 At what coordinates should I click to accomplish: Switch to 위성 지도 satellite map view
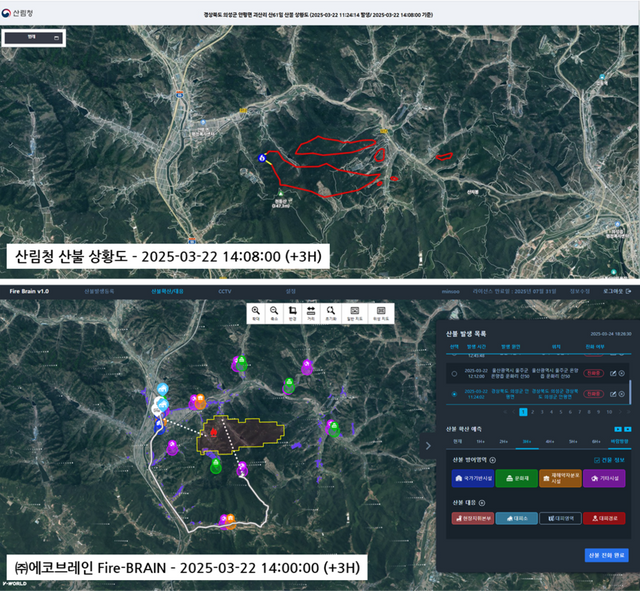(380, 314)
